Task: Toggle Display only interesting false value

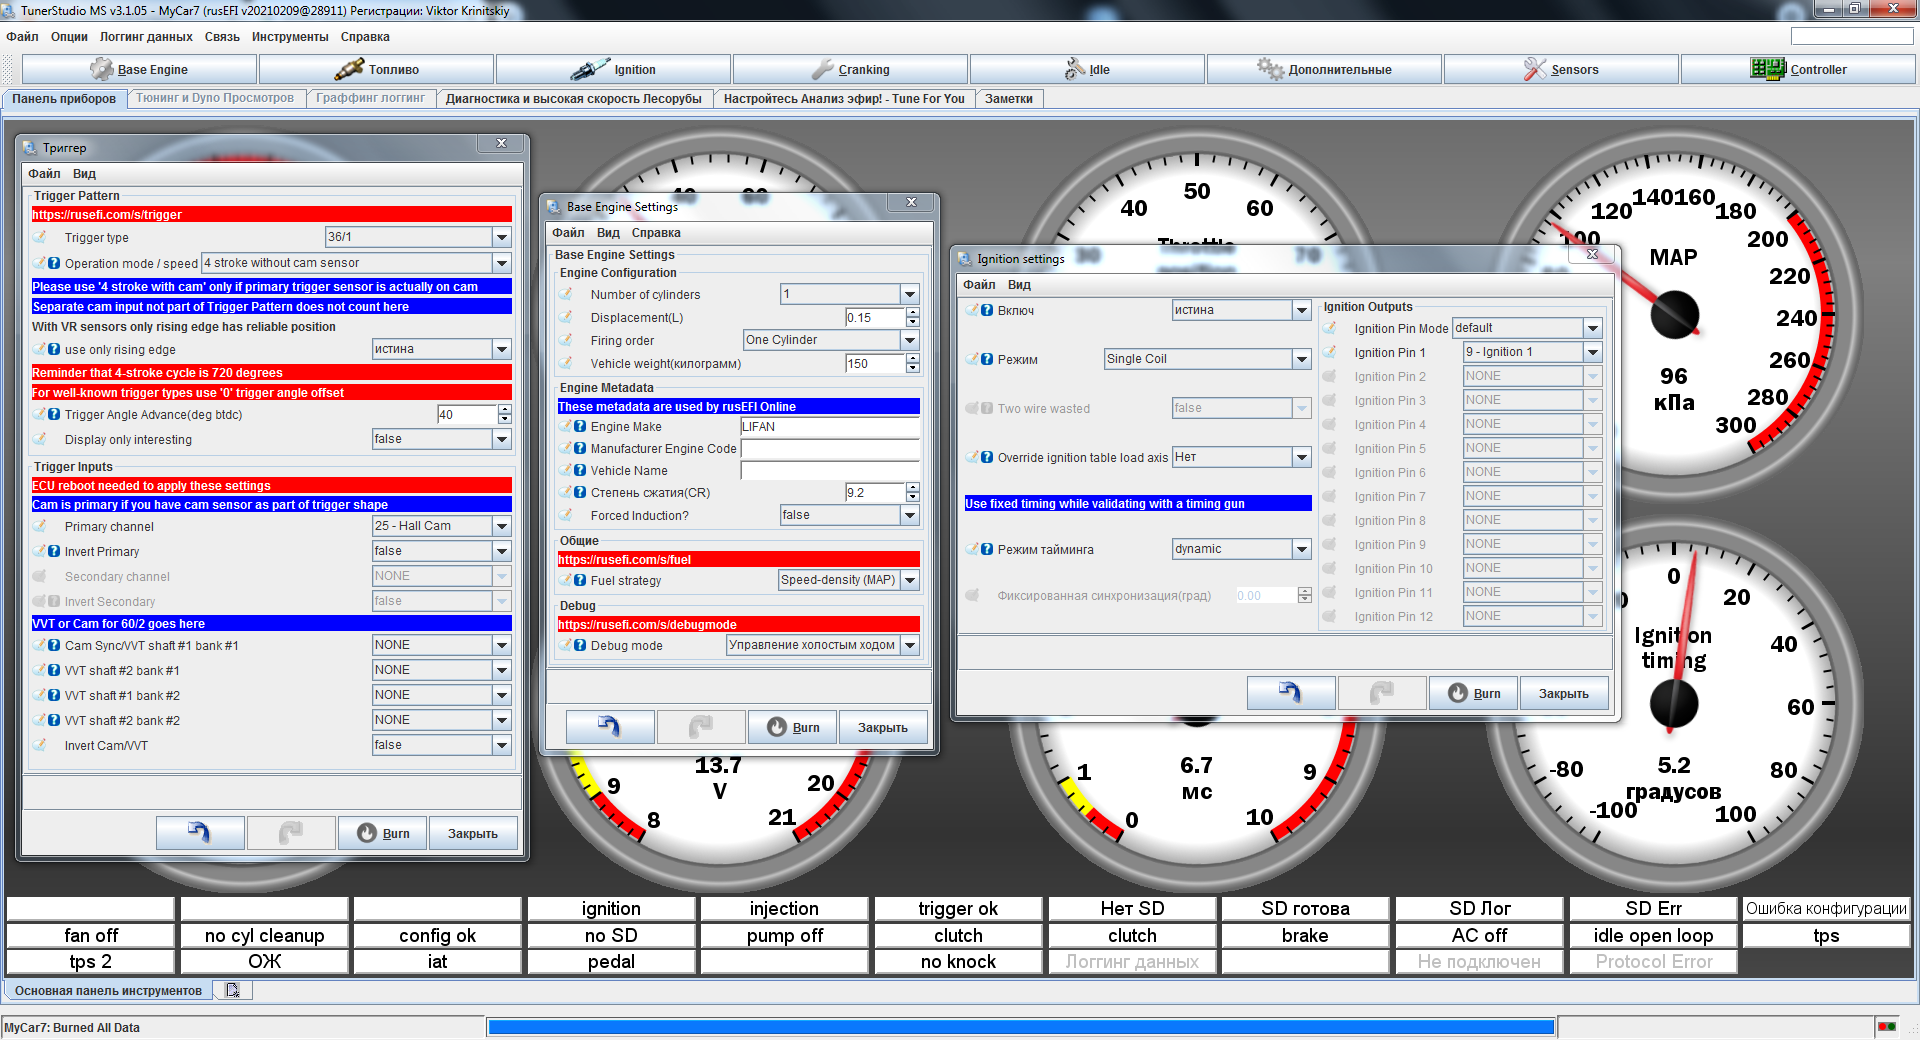Action: point(442,439)
